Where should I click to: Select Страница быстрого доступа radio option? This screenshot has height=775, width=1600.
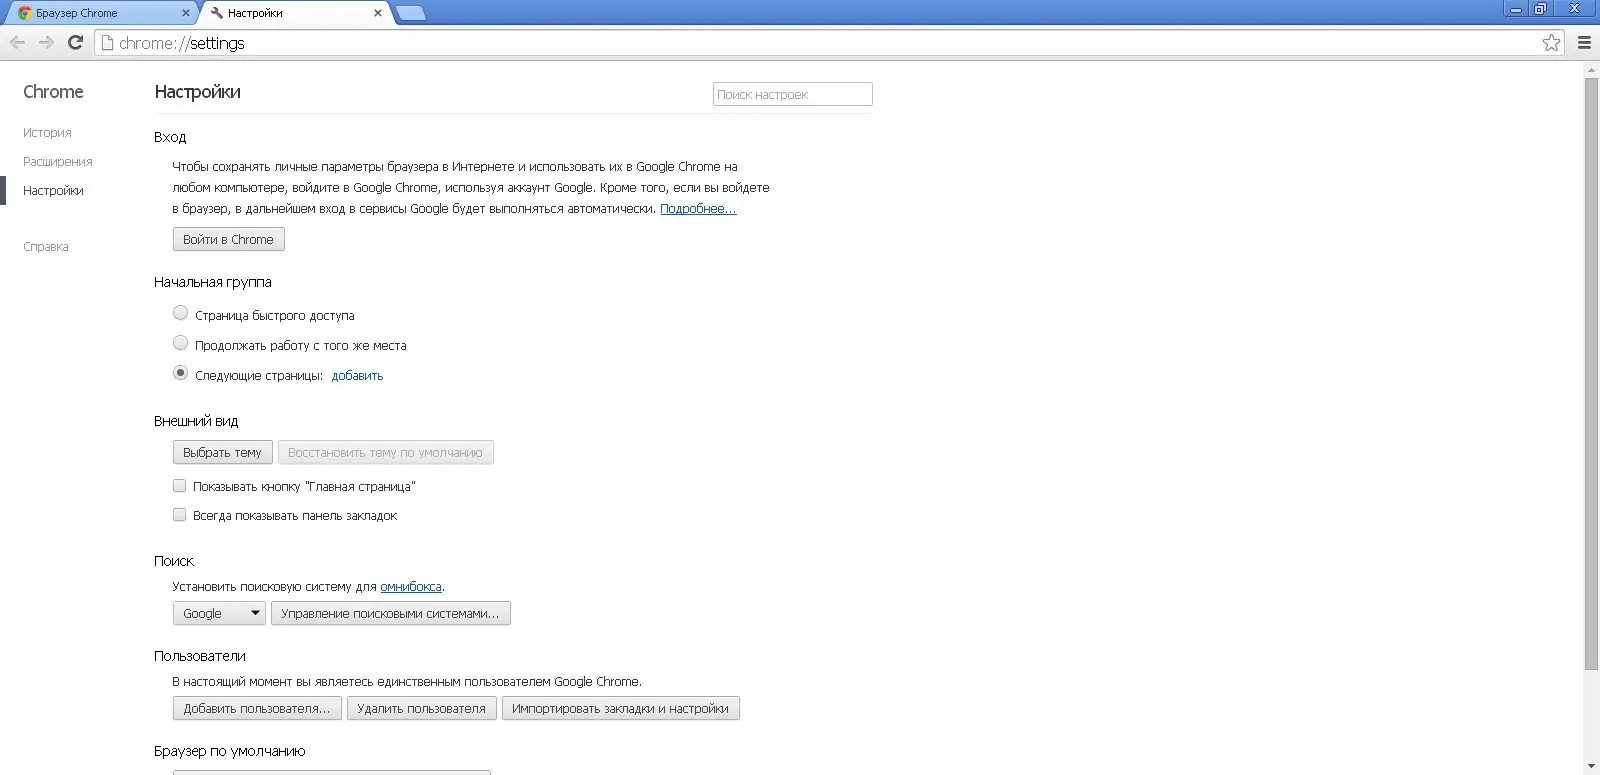click(180, 313)
